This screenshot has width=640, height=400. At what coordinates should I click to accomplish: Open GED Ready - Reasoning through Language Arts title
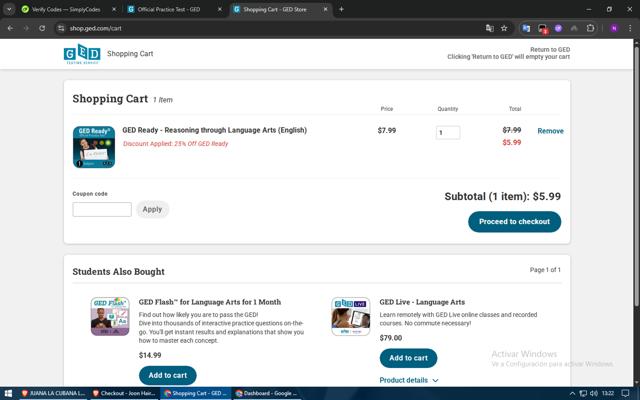214,130
